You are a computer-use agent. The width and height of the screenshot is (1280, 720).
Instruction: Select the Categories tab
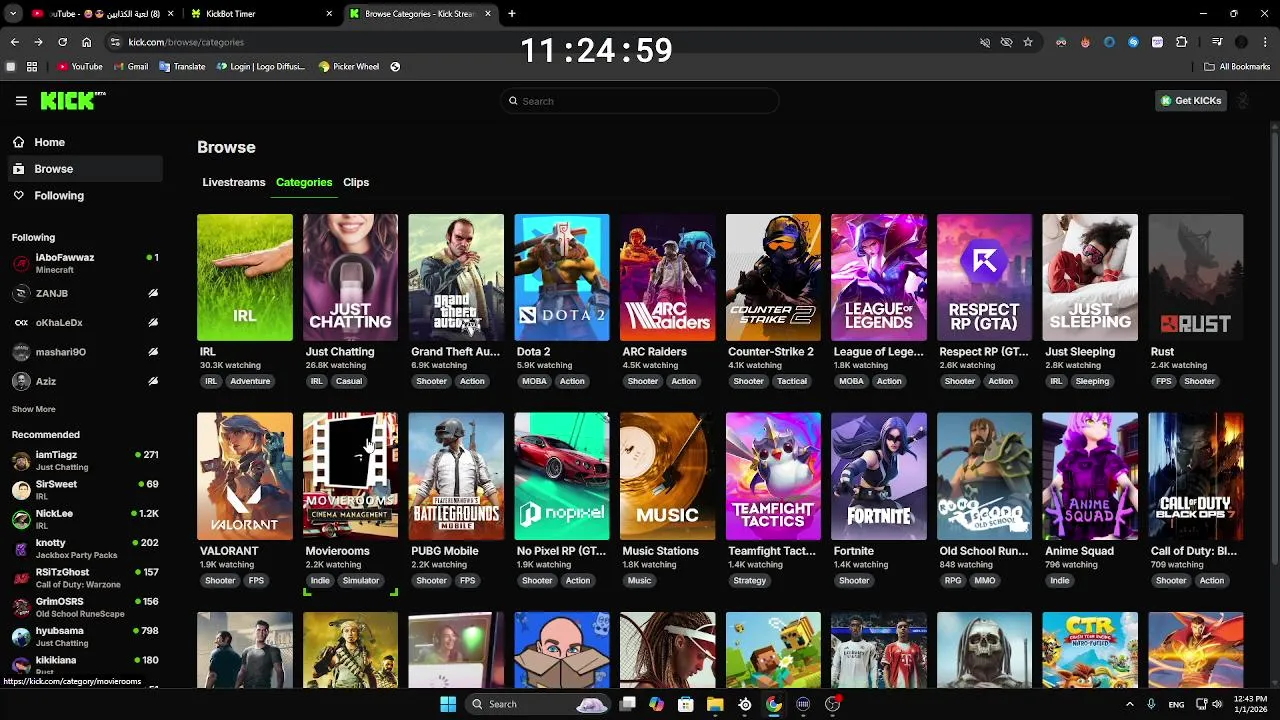304,182
